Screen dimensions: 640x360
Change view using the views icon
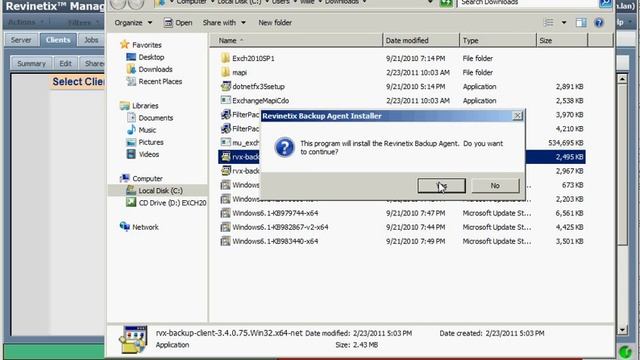tap(549, 22)
